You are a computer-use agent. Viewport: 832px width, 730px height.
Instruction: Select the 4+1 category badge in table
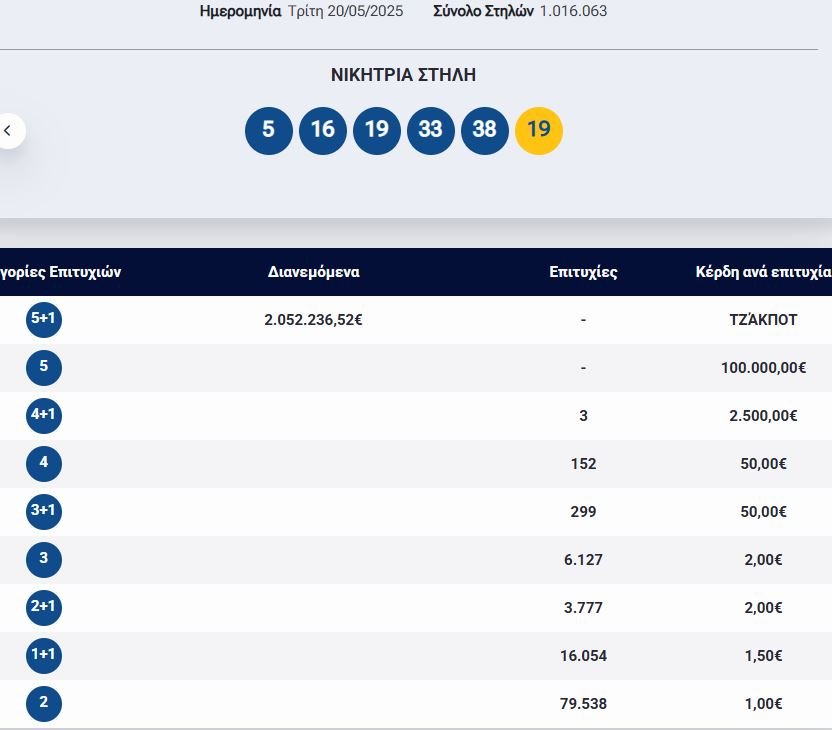click(43, 416)
